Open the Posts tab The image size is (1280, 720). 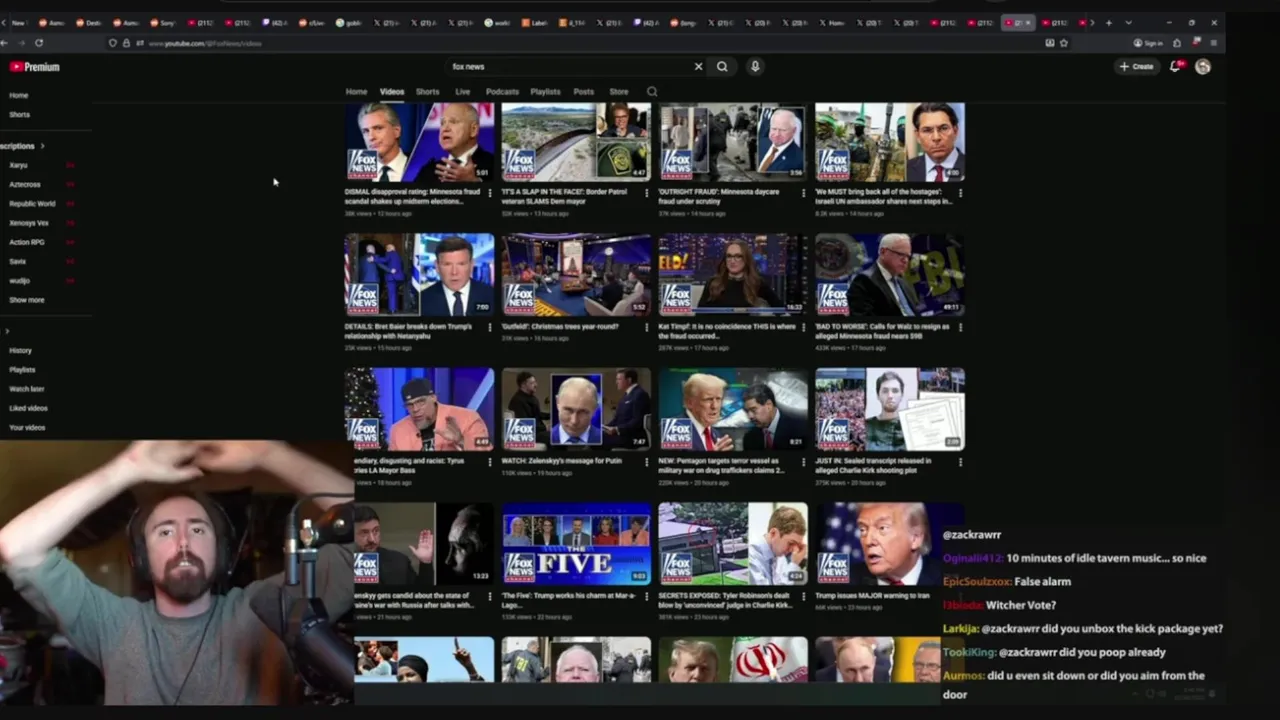(x=584, y=92)
